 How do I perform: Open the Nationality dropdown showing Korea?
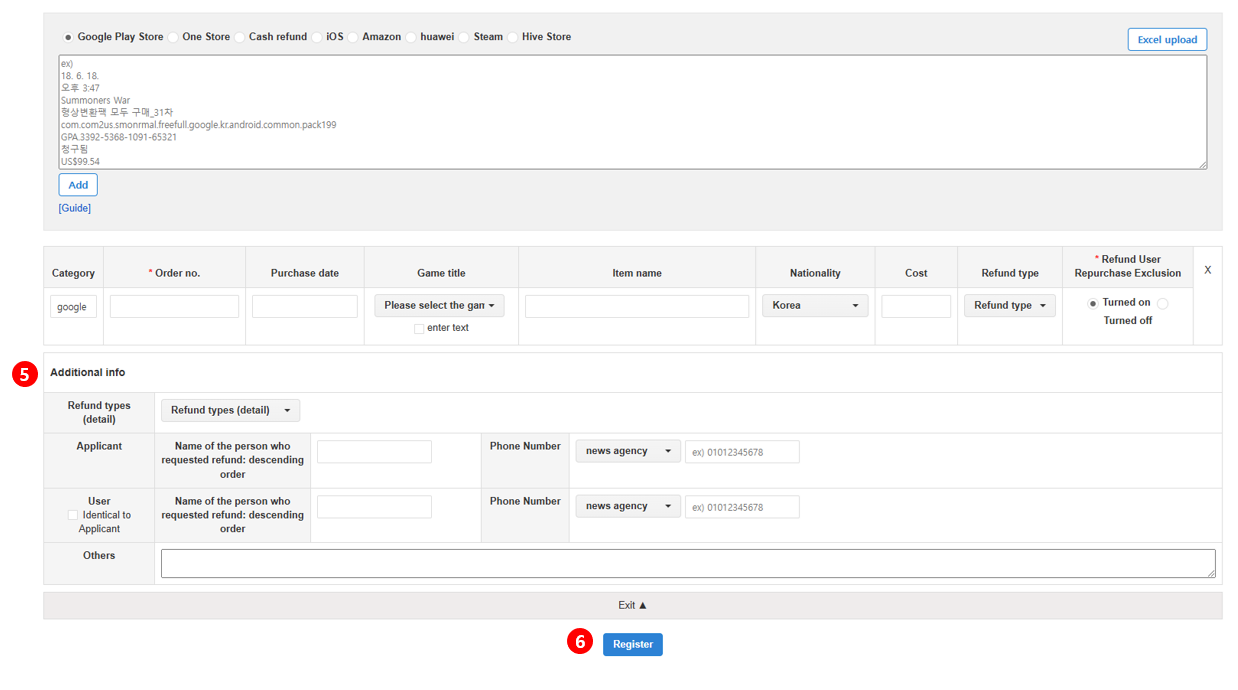coord(815,304)
